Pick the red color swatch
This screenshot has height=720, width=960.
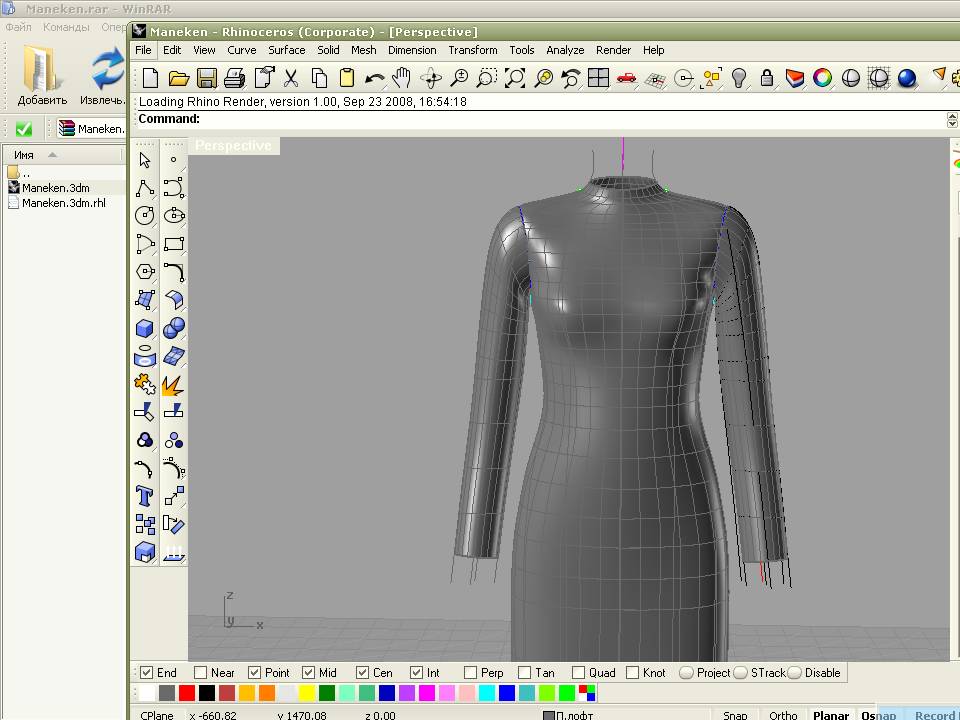pos(187,693)
